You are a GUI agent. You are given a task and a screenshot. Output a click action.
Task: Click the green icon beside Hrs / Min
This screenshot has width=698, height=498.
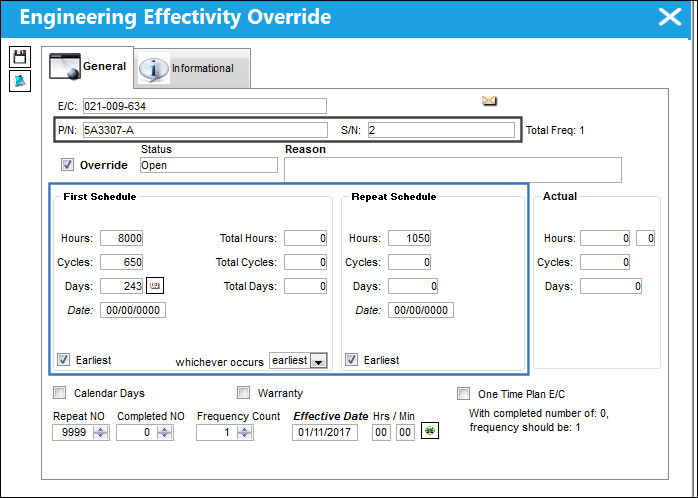tap(430, 431)
